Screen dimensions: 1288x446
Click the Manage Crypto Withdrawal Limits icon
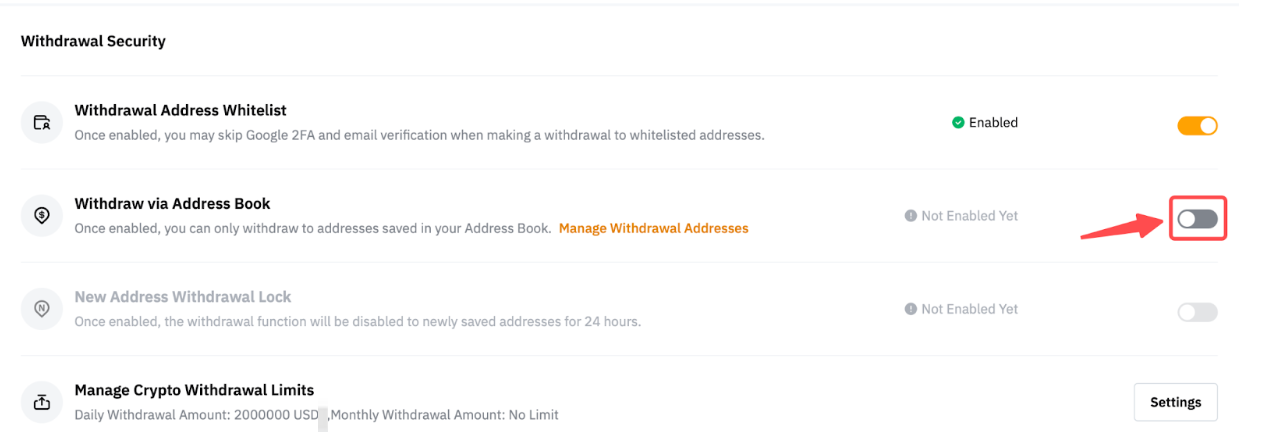click(41, 402)
